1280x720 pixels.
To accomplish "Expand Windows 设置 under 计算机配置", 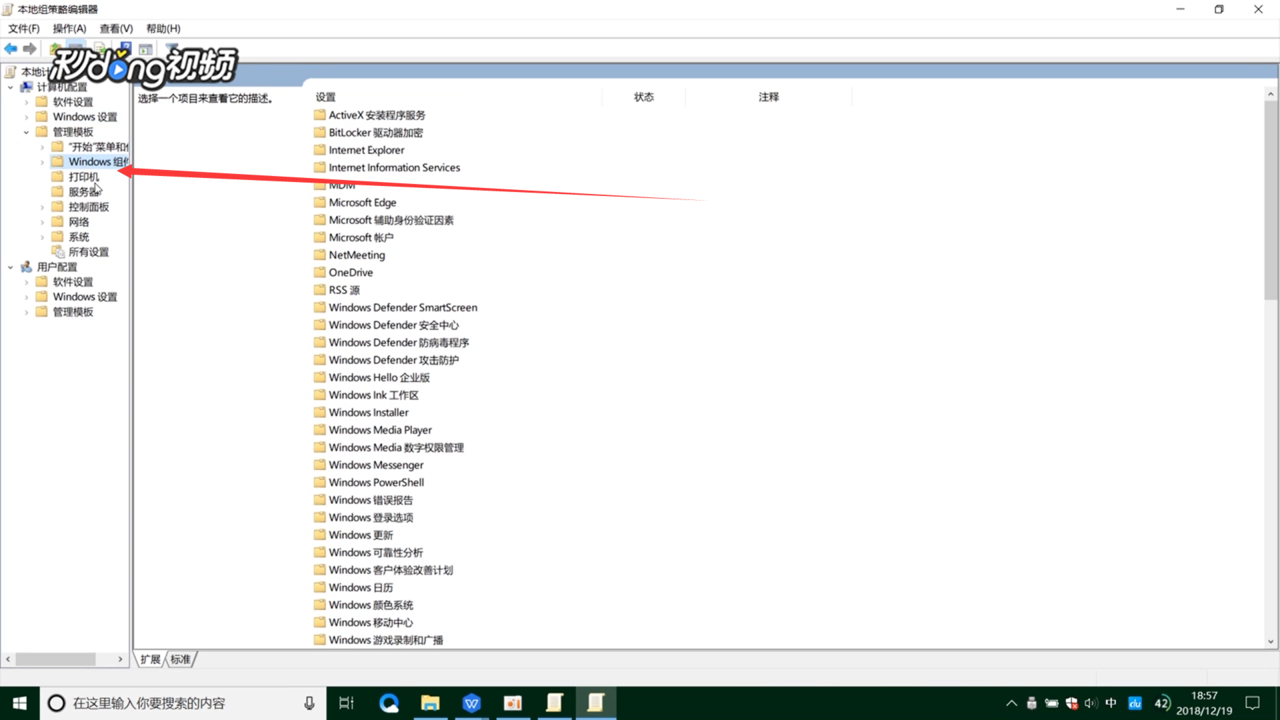I will pos(27,117).
